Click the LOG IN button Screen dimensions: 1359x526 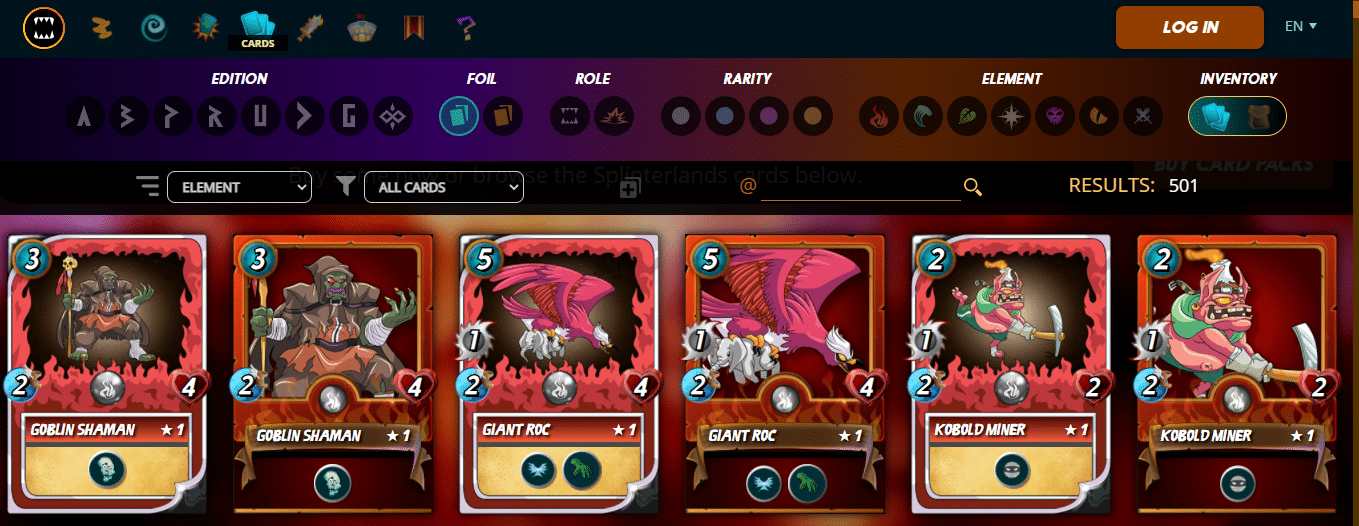point(1190,27)
